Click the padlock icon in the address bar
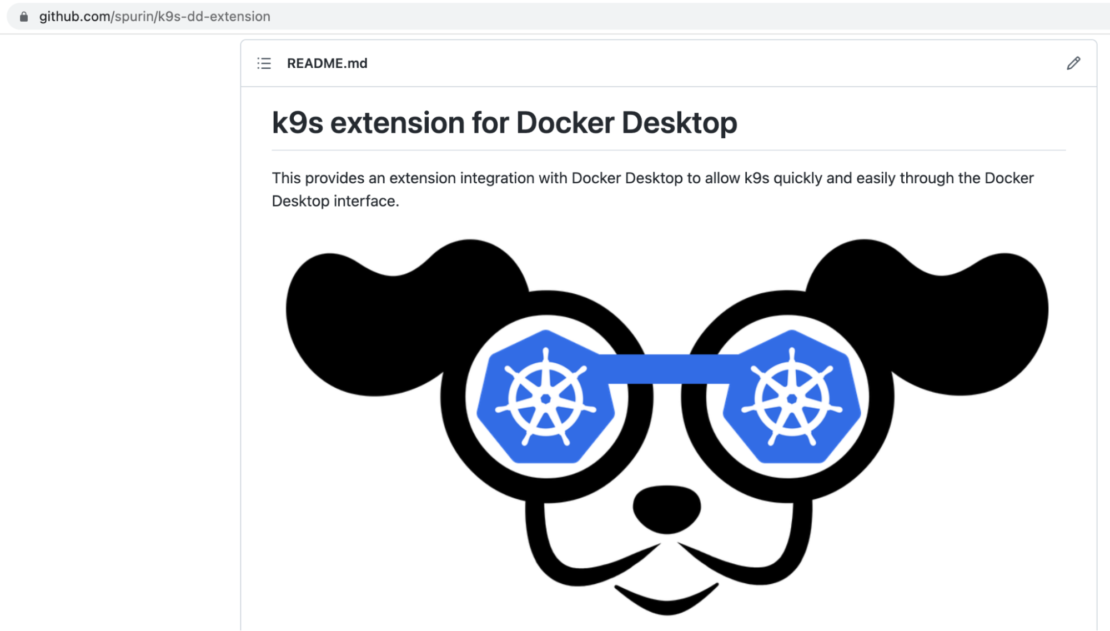The image size is (1110, 631). click(24, 16)
